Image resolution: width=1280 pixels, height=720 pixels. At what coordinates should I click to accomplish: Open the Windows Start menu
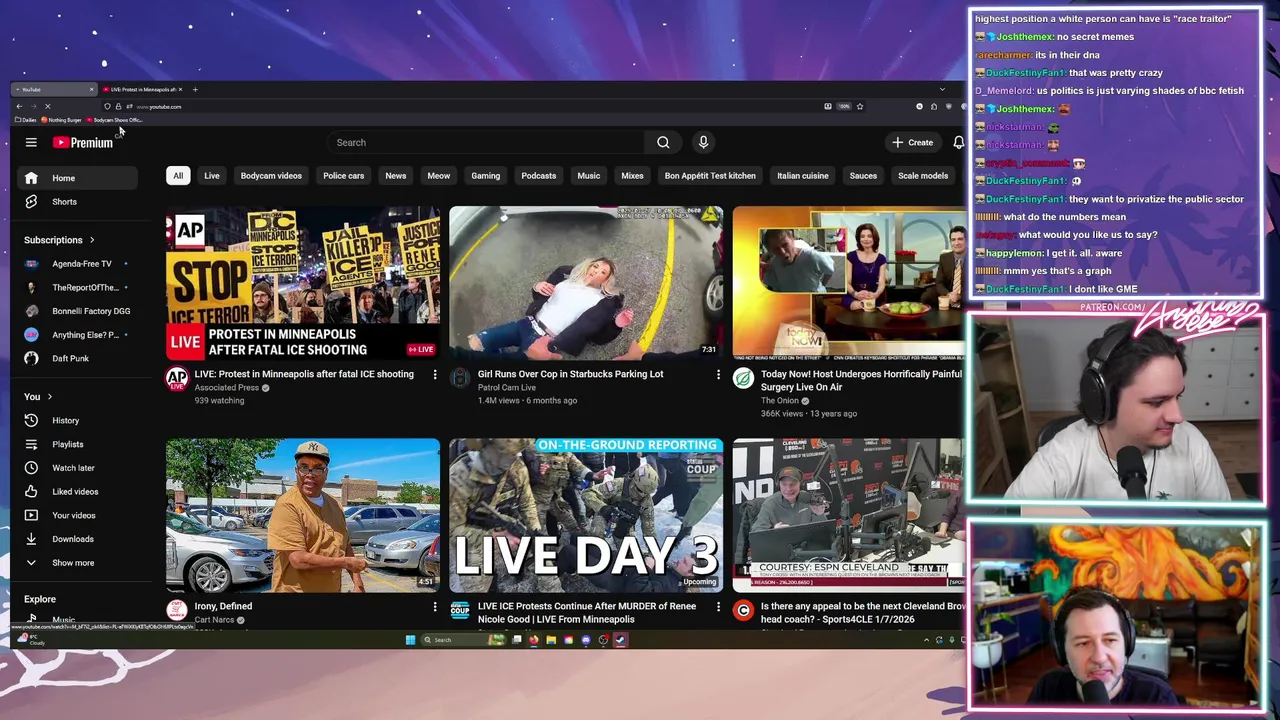410,640
